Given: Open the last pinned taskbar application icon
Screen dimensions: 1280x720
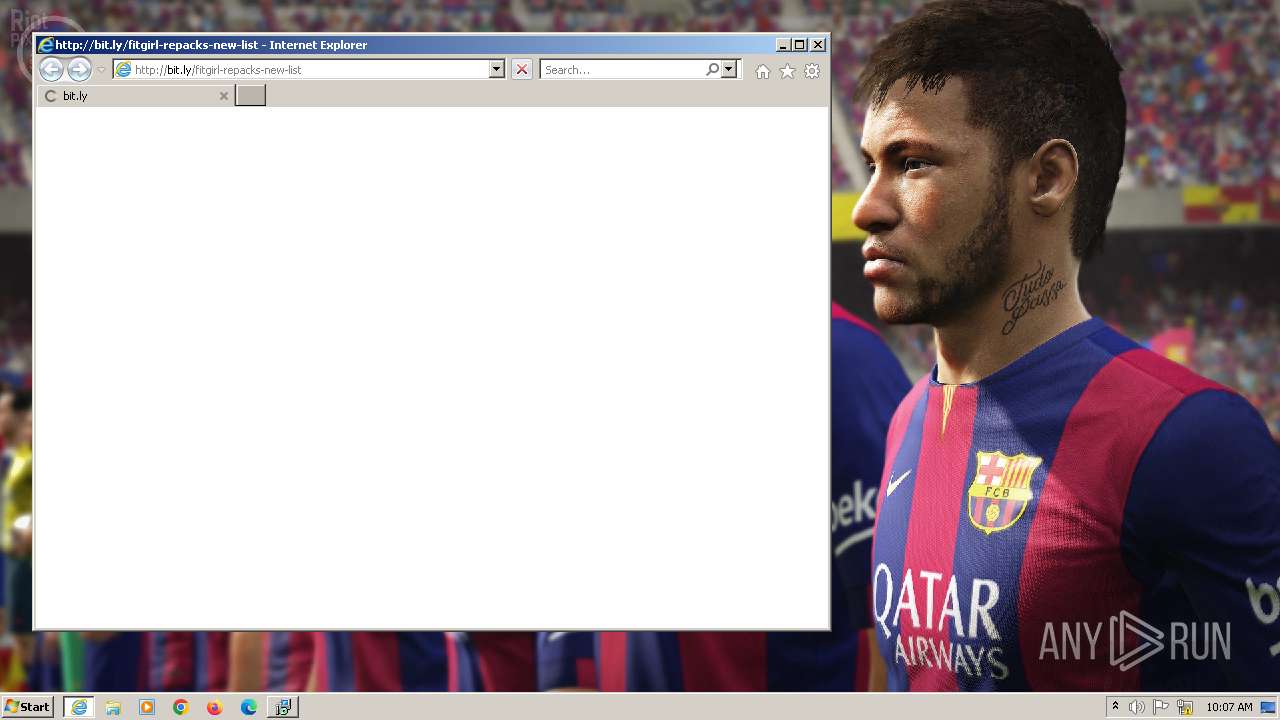Looking at the screenshot, I should coord(283,707).
